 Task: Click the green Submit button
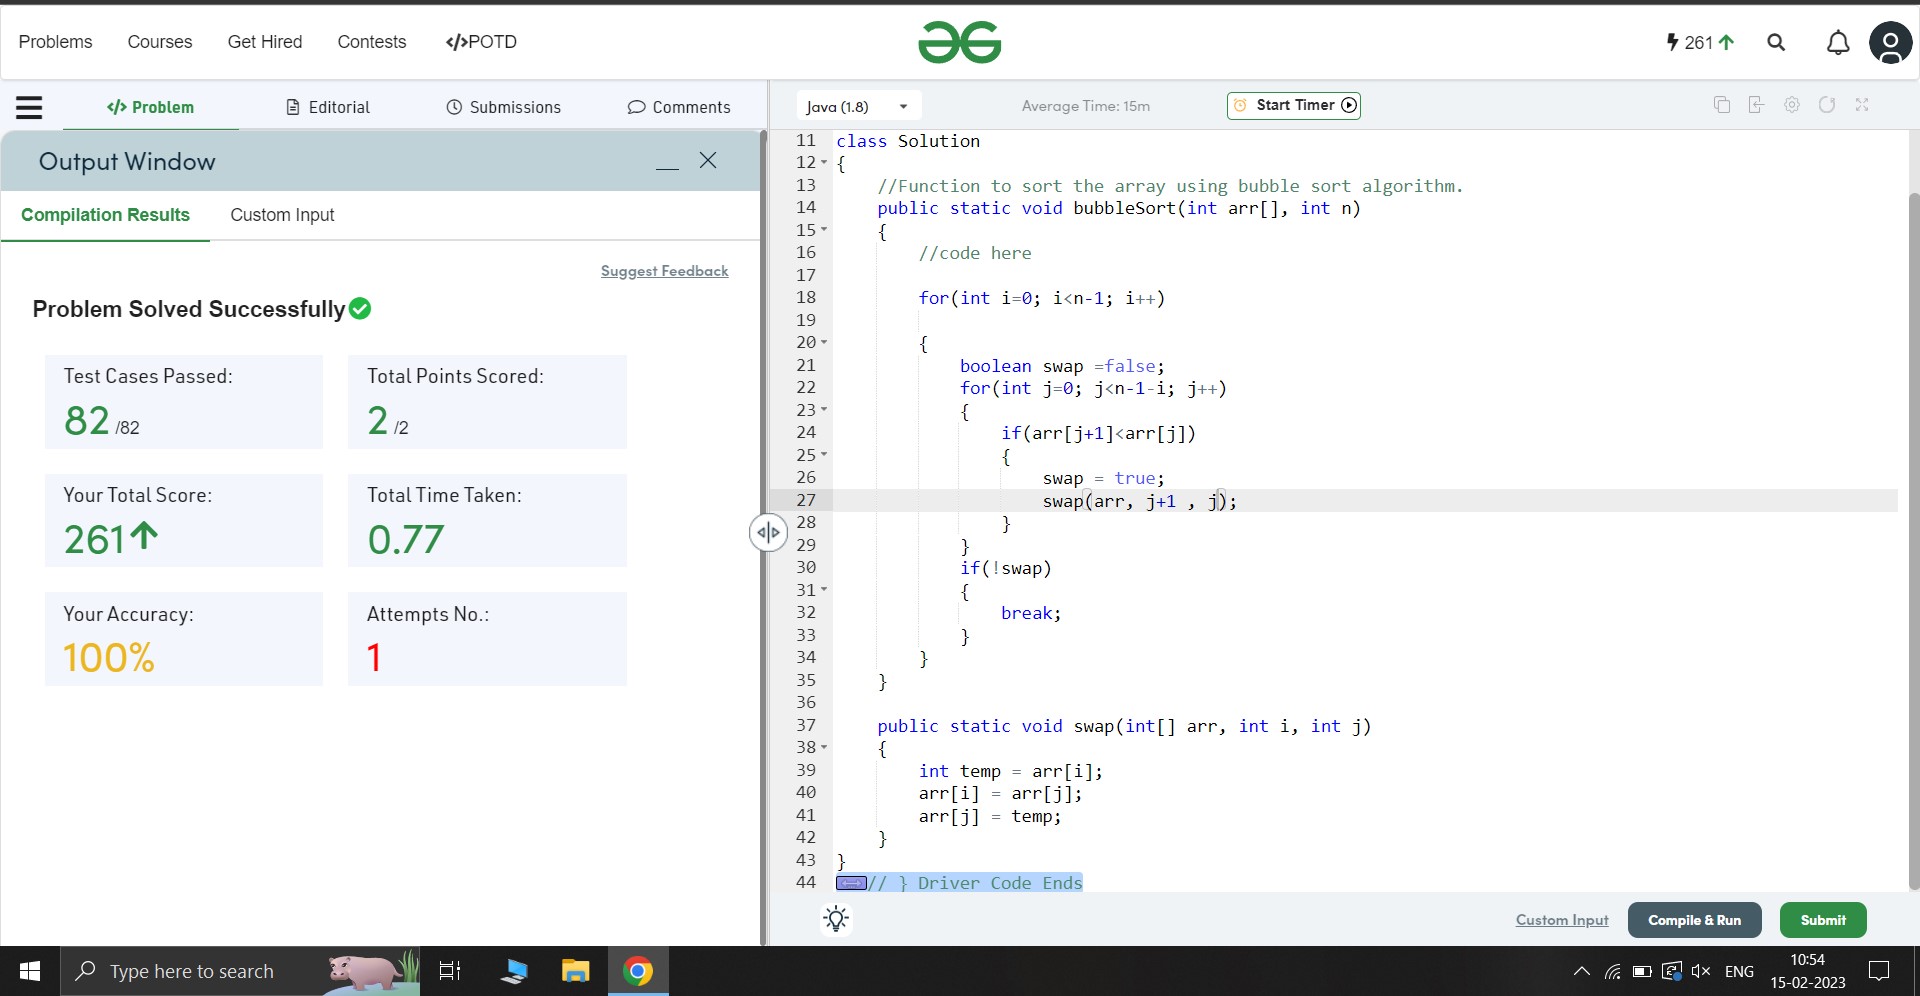click(x=1823, y=920)
